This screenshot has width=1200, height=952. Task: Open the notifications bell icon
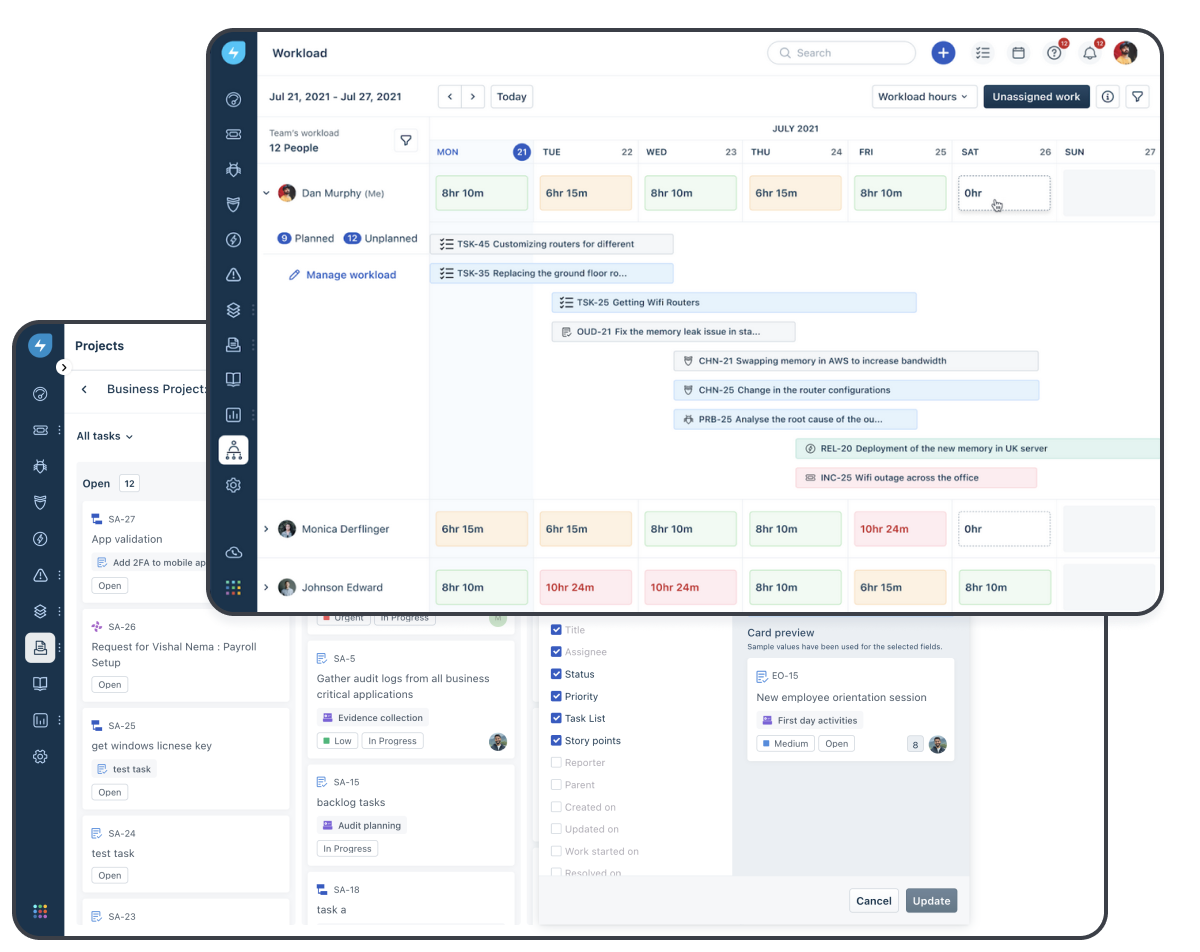(1090, 53)
